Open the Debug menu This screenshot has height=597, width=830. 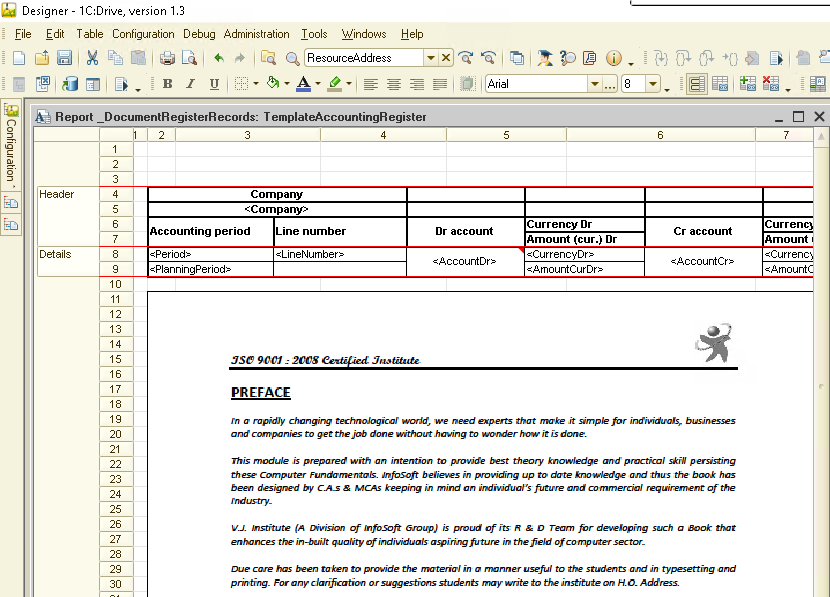[x=199, y=34]
